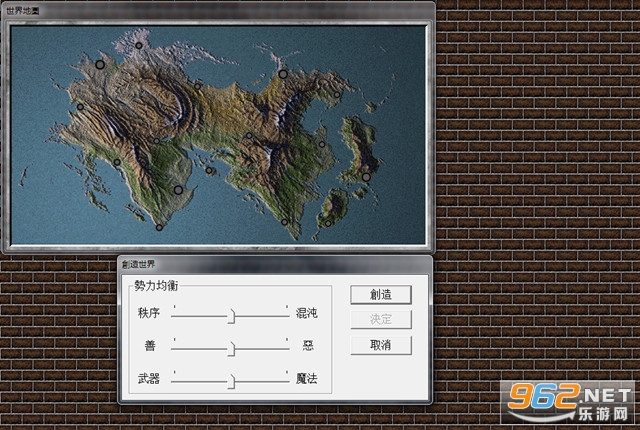This screenshot has height=430, width=640.
Task: Click the 秩序 label
Action: [149, 313]
